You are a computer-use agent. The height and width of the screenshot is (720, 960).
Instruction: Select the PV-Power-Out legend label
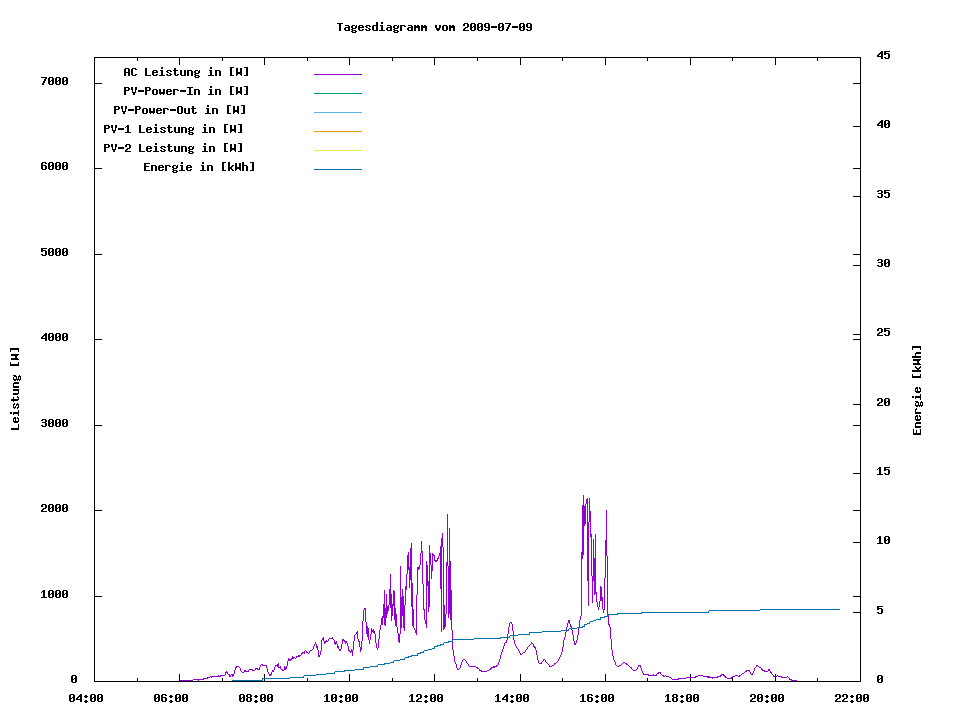180,110
